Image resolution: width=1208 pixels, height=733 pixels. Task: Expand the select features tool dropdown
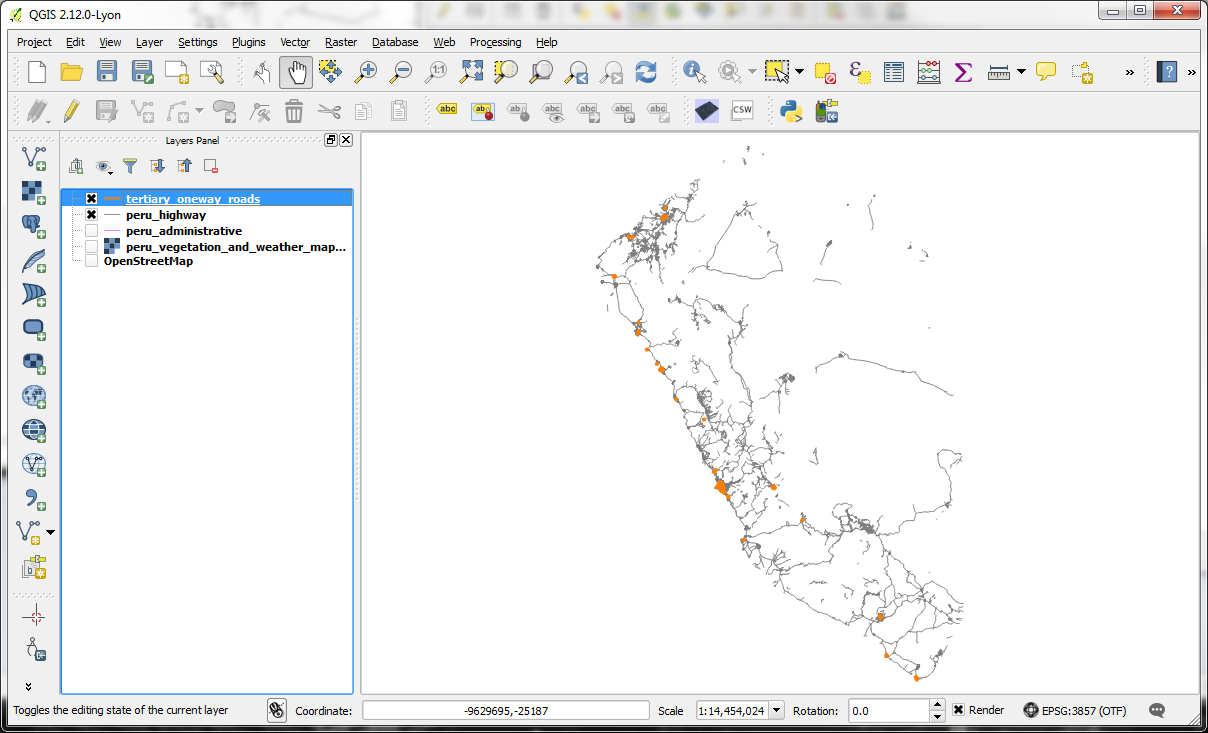point(799,72)
